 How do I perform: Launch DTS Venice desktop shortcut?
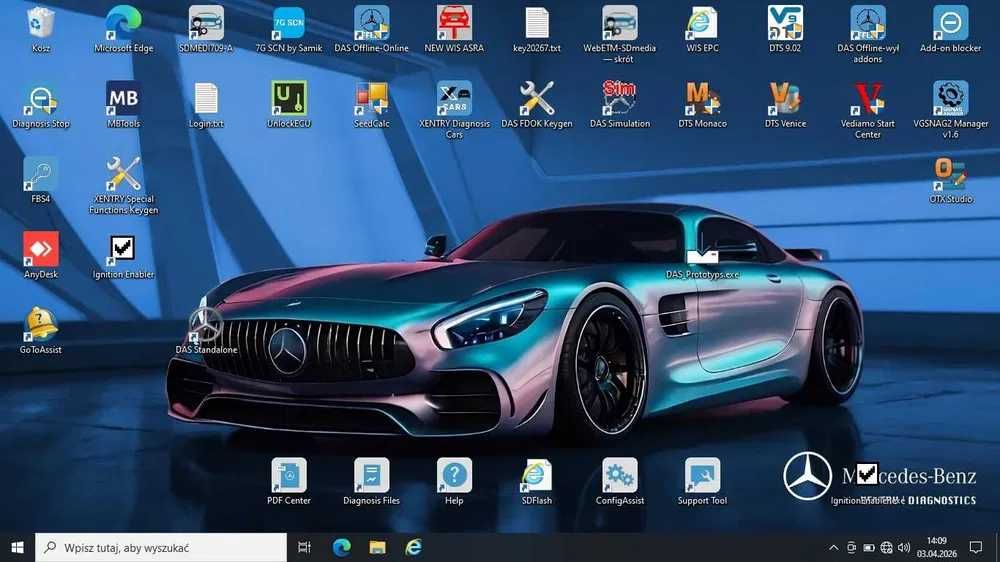coord(785,99)
